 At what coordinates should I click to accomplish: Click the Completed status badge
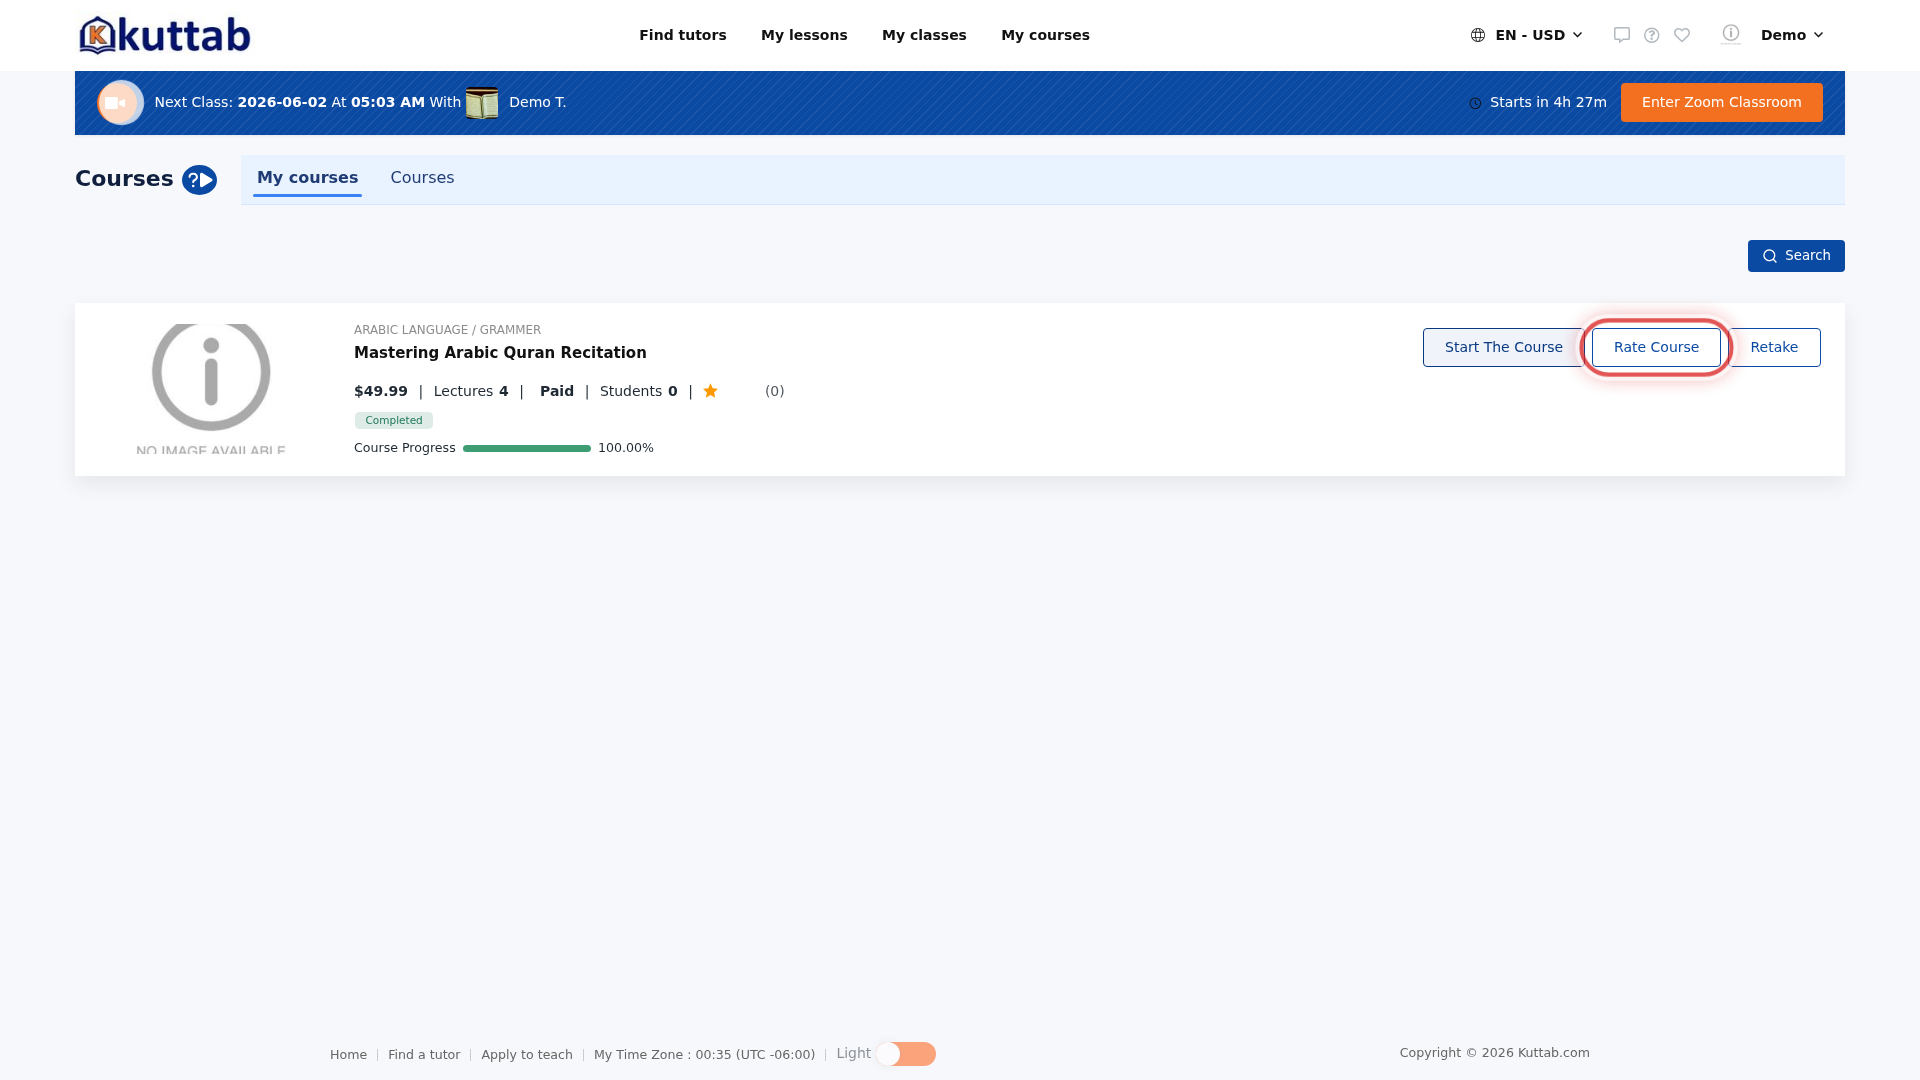coord(394,420)
